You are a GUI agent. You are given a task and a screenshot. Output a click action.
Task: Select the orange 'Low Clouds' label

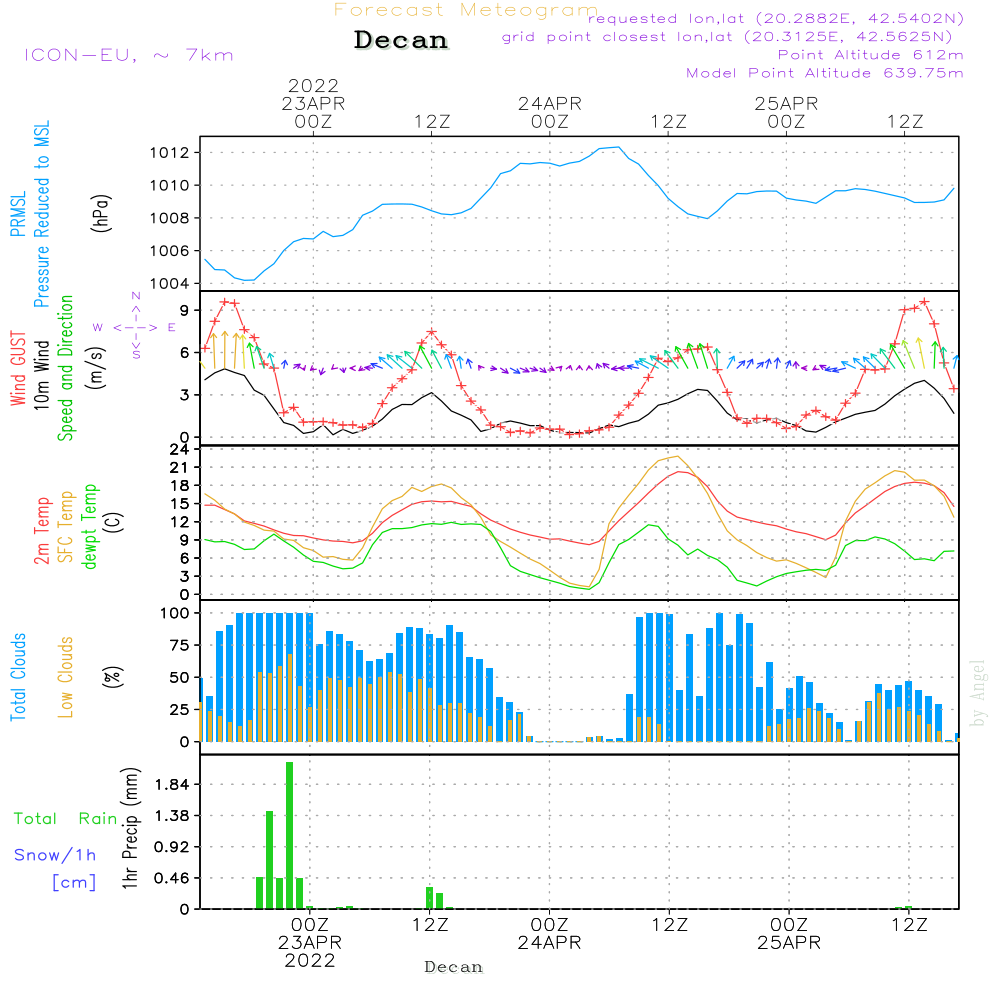tap(65, 677)
